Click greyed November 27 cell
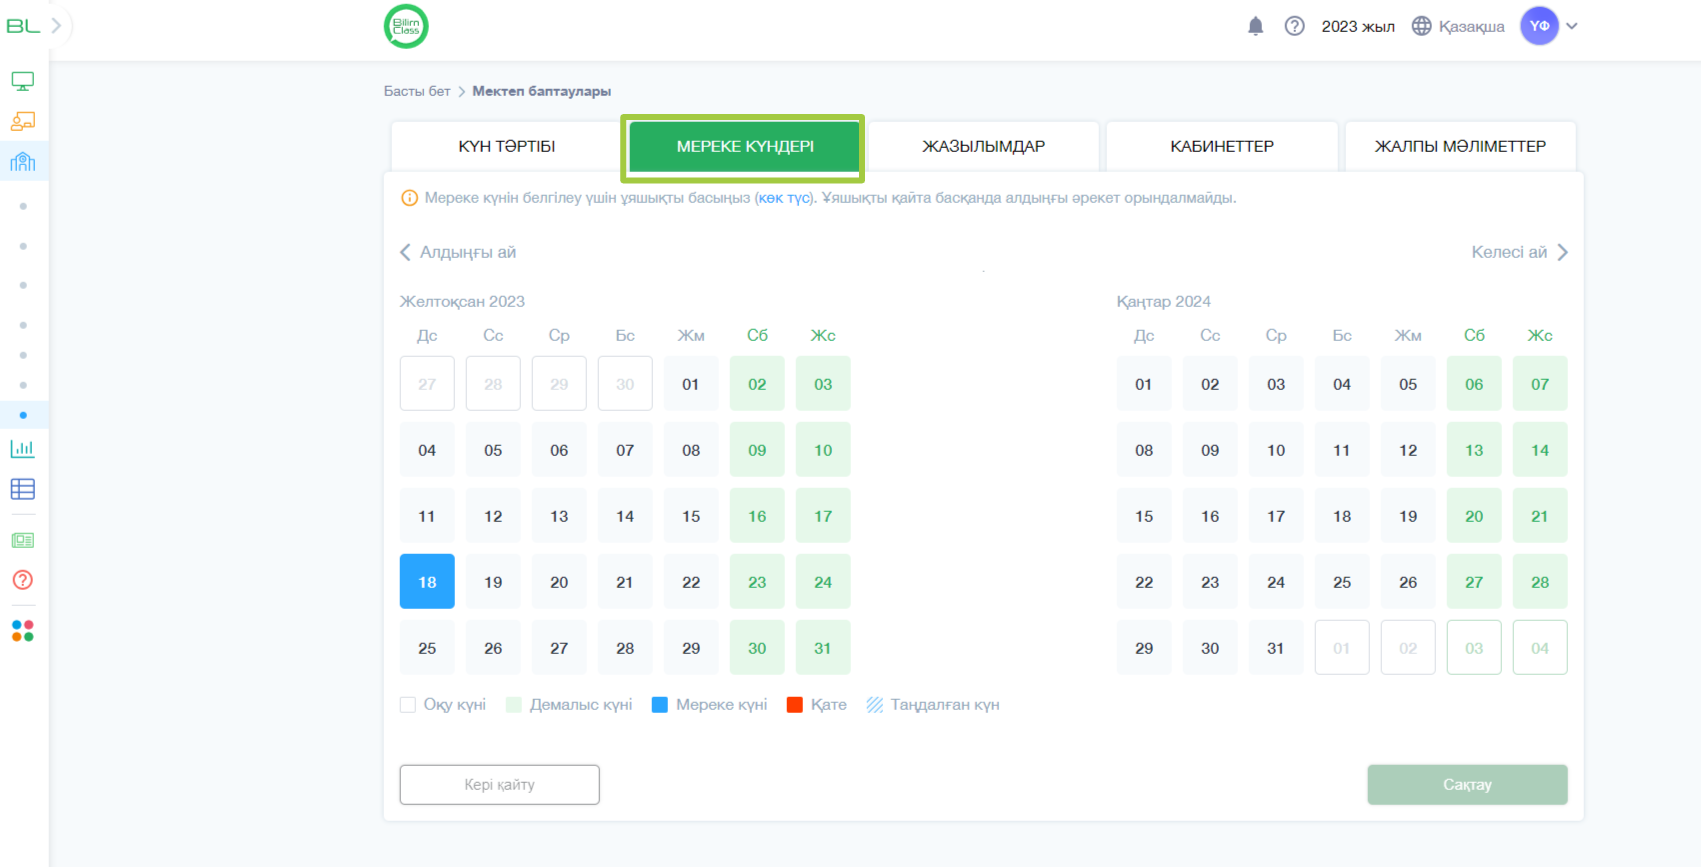 click(x=427, y=384)
